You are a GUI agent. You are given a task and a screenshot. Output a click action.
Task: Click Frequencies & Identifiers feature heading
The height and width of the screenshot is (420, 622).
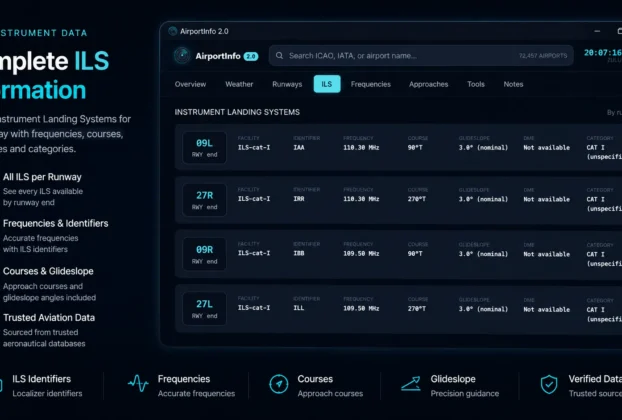click(x=56, y=223)
